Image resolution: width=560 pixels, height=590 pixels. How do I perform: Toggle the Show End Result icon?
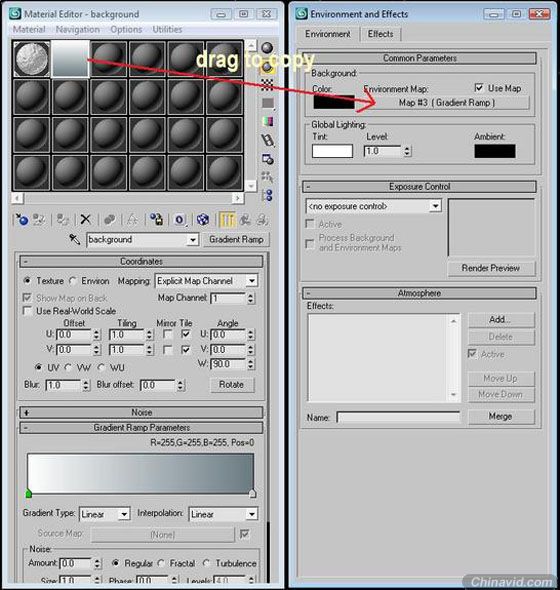[x=227, y=219]
